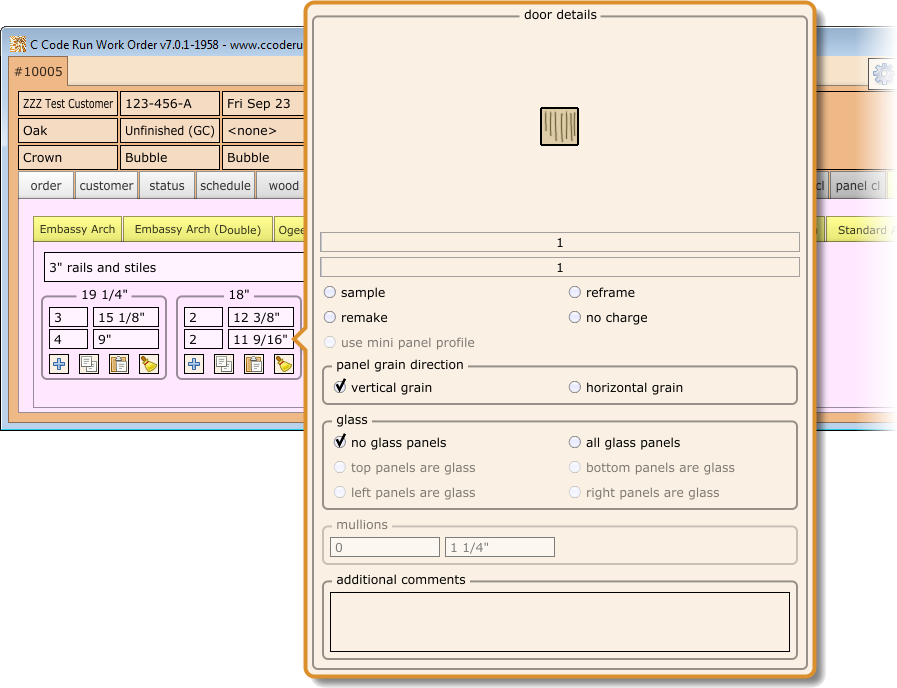
Task: Select the wood grain door preview thumbnail
Action: 559,127
